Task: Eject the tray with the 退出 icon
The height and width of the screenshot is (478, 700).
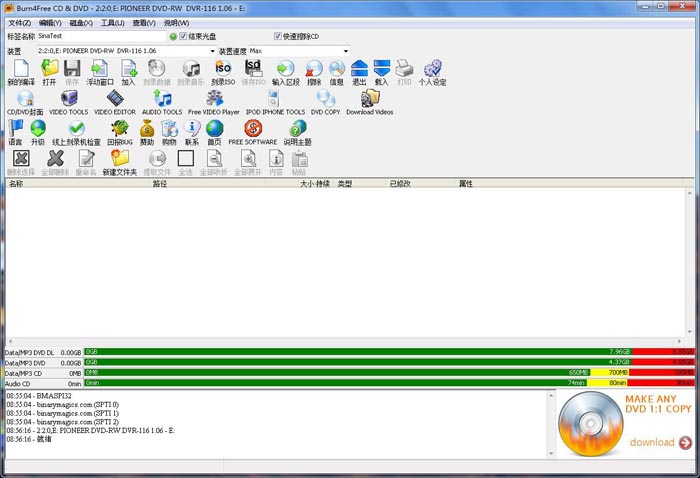Action: pos(359,73)
